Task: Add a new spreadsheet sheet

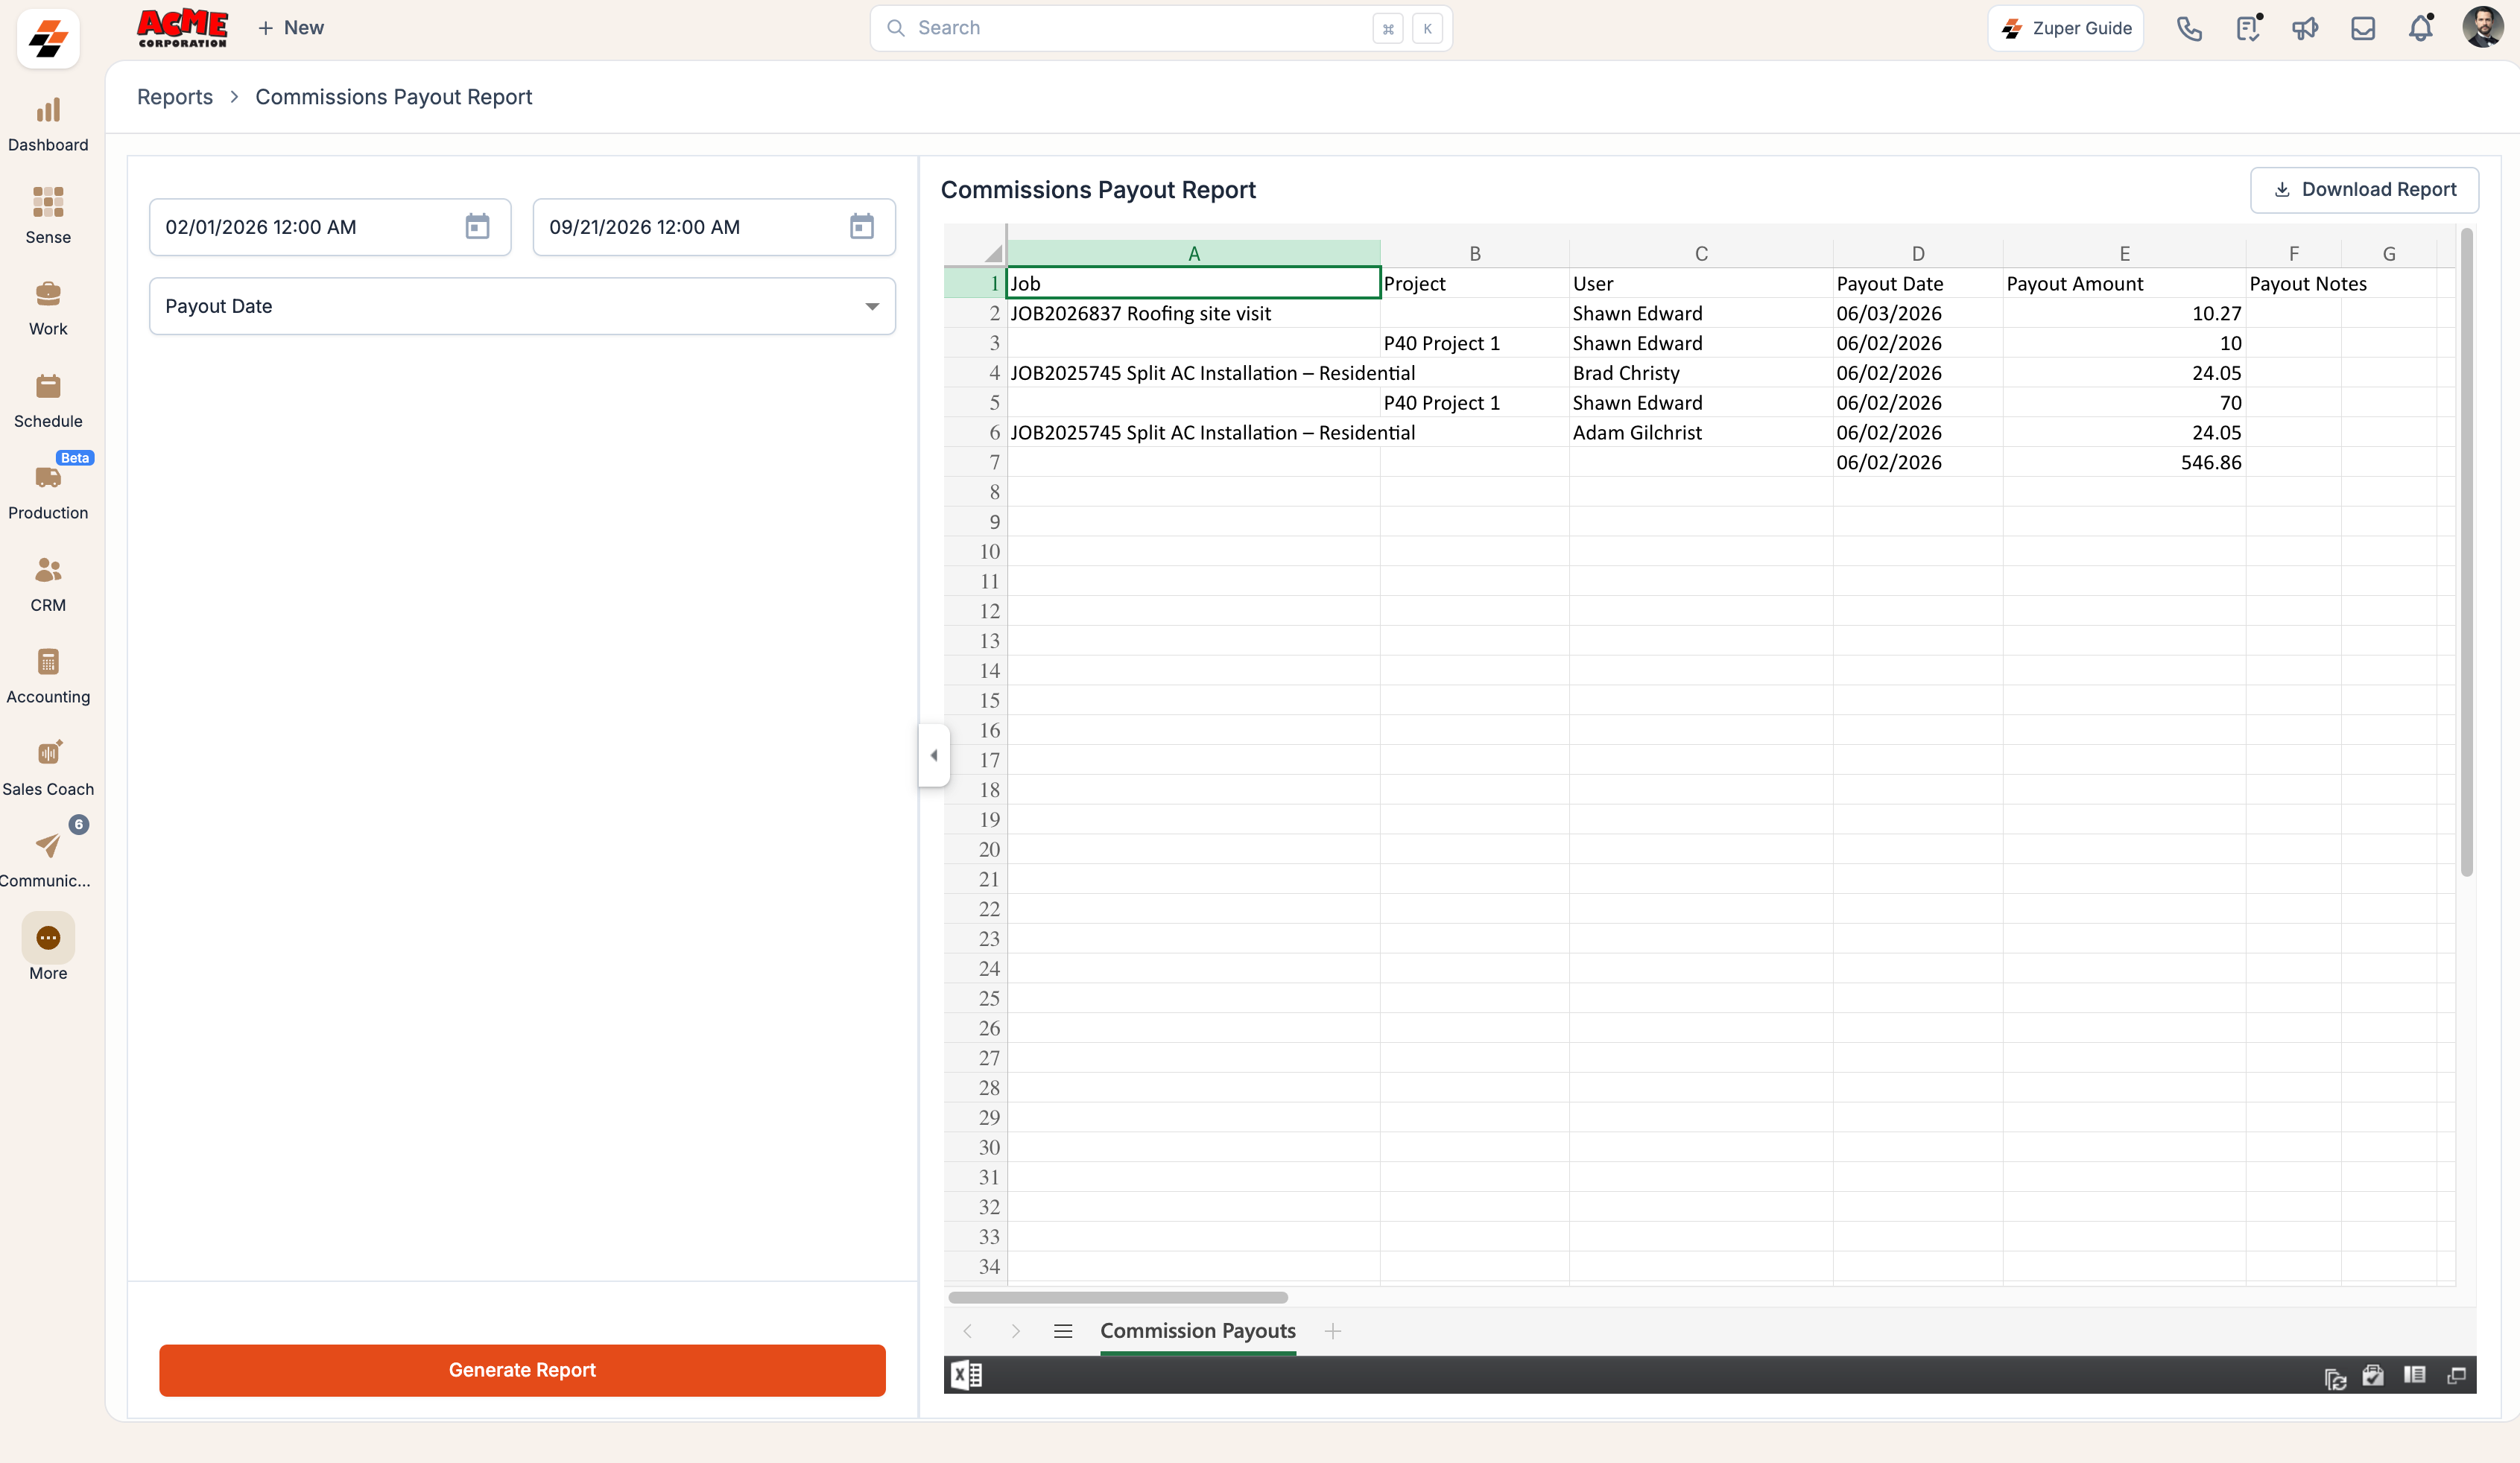Action: click(x=1332, y=1331)
